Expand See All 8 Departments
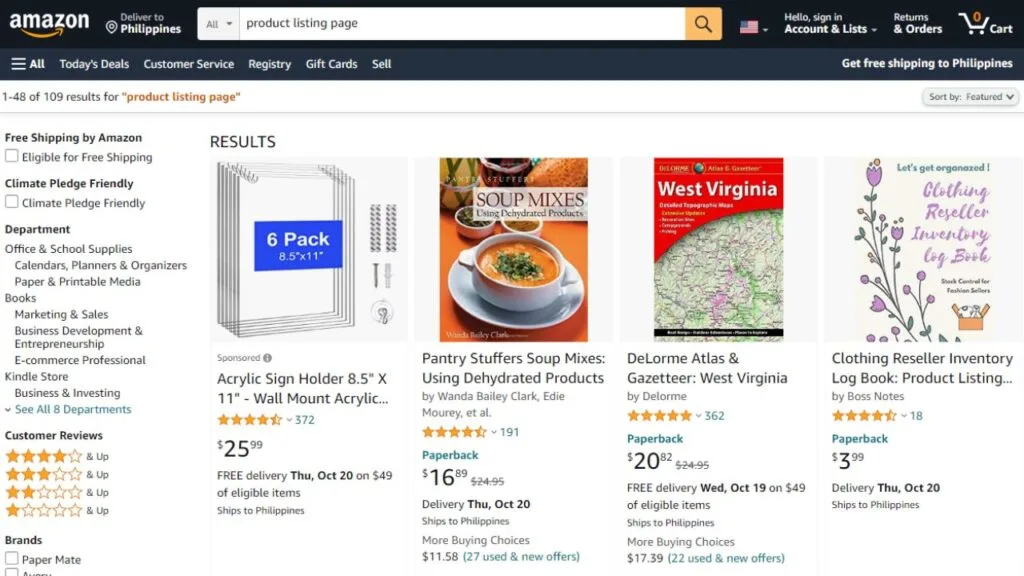Image resolution: width=1024 pixels, height=576 pixels. pos(72,409)
